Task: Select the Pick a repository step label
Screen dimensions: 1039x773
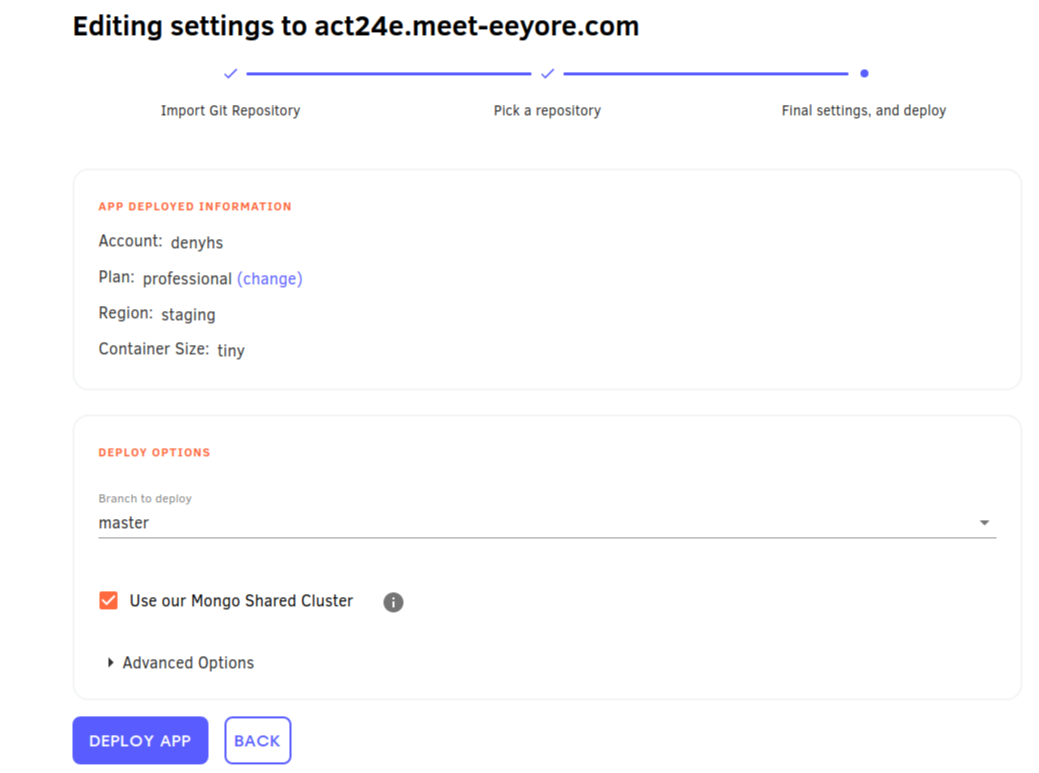Action: pos(547,111)
